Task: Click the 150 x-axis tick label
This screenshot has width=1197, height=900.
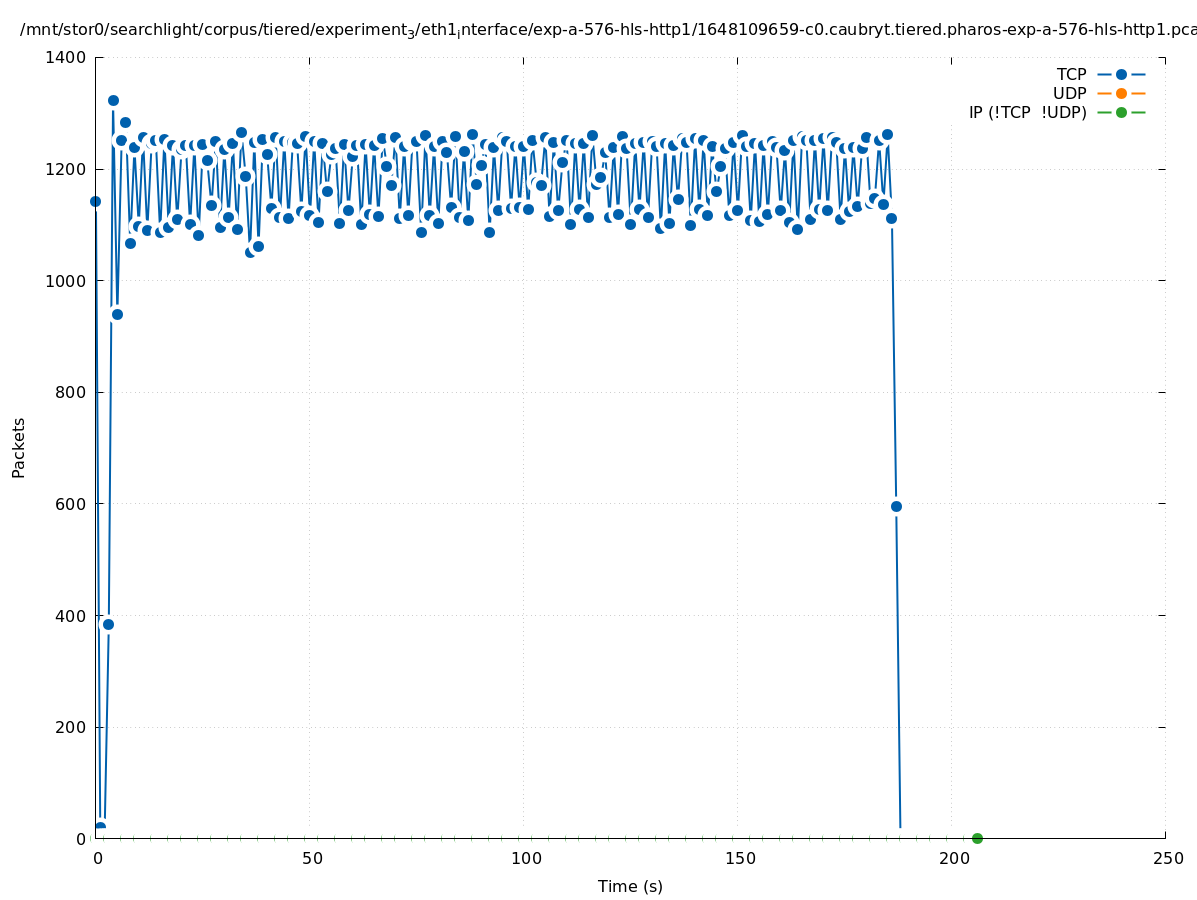Action: point(739,859)
